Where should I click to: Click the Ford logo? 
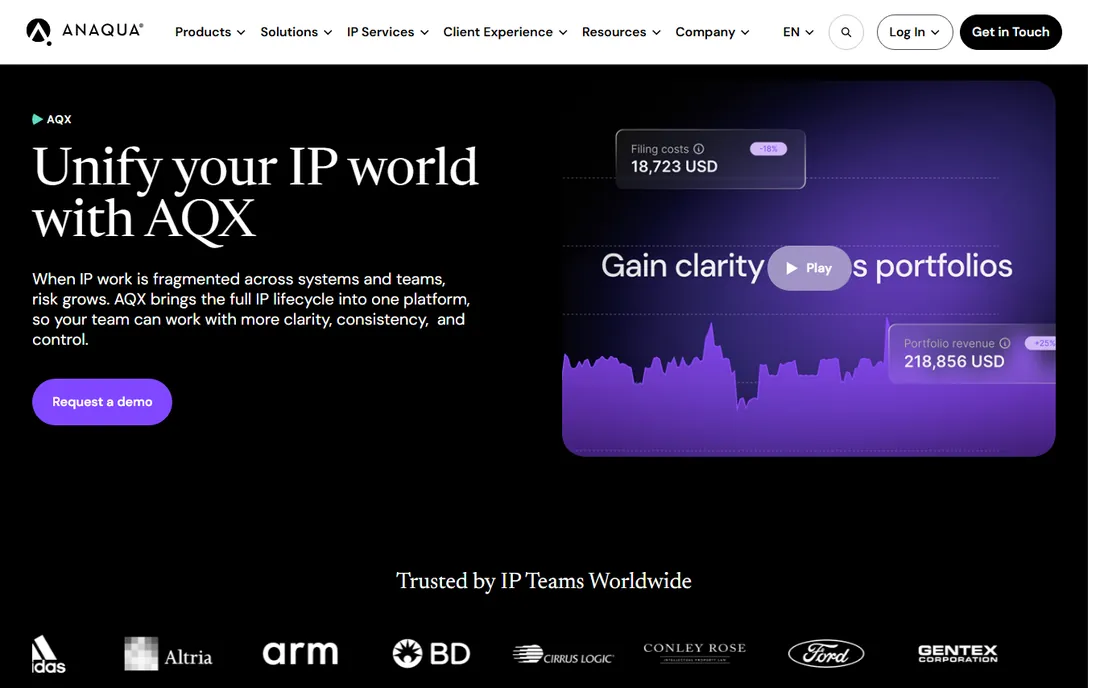[x=826, y=654]
